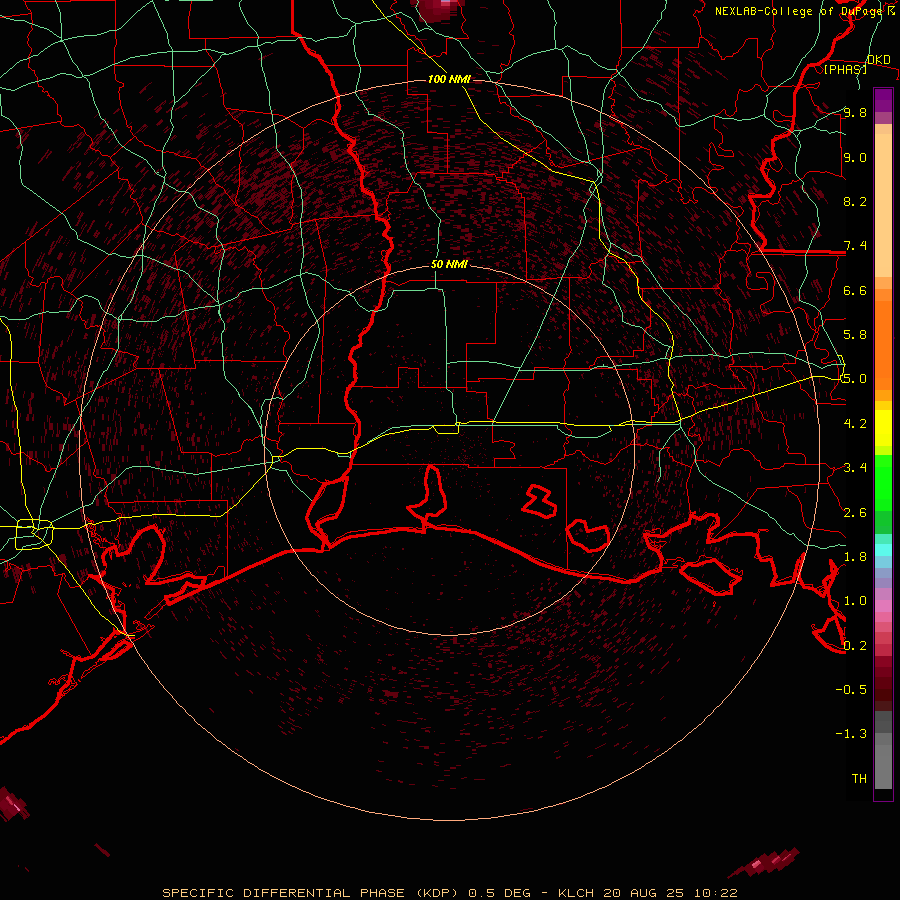Pick the dark maroon segment of the color bar
The width and height of the screenshot is (900, 900).
click(x=883, y=689)
